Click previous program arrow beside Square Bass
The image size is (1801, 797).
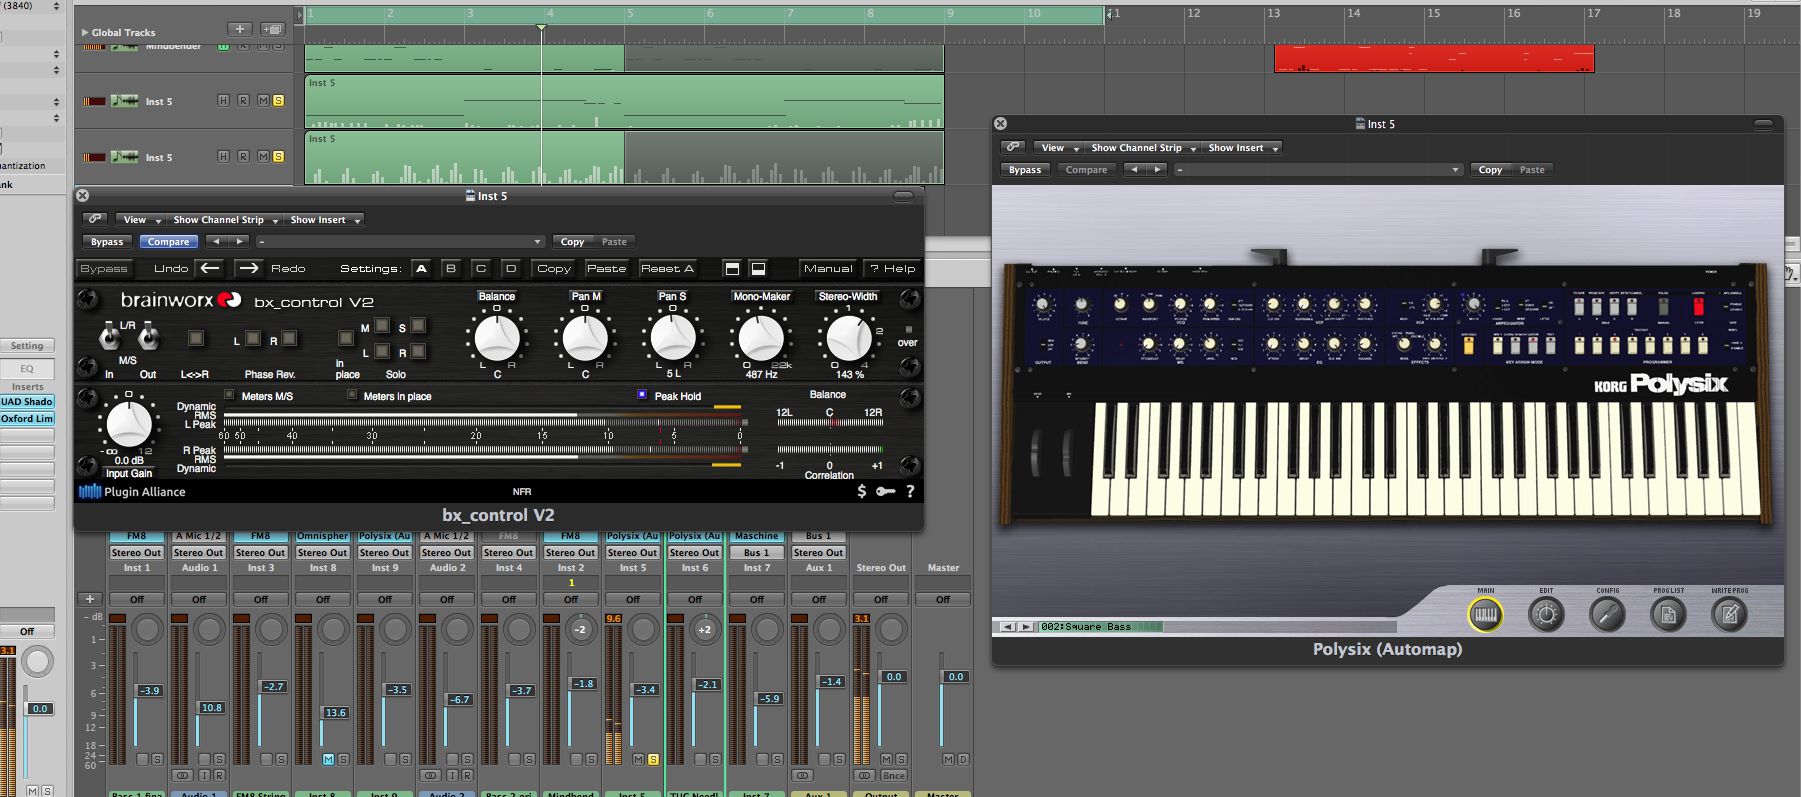1009,627
